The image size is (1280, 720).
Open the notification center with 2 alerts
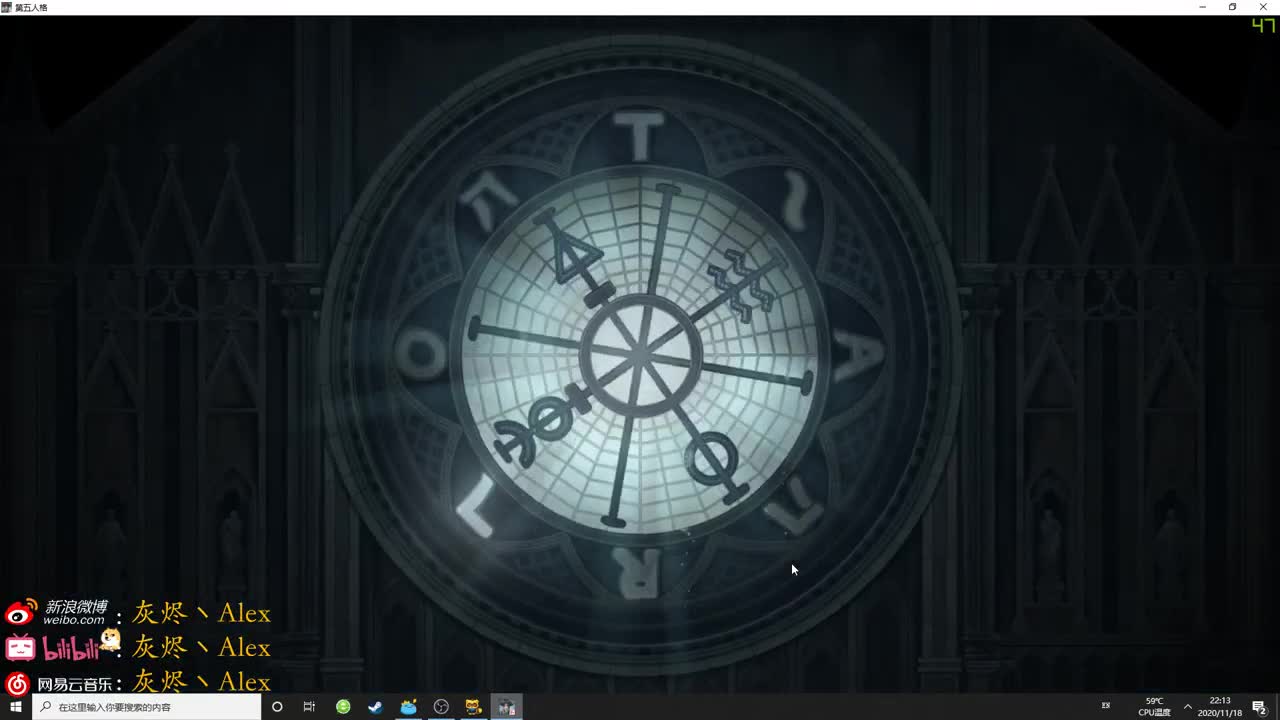[x=1260, y=707]
